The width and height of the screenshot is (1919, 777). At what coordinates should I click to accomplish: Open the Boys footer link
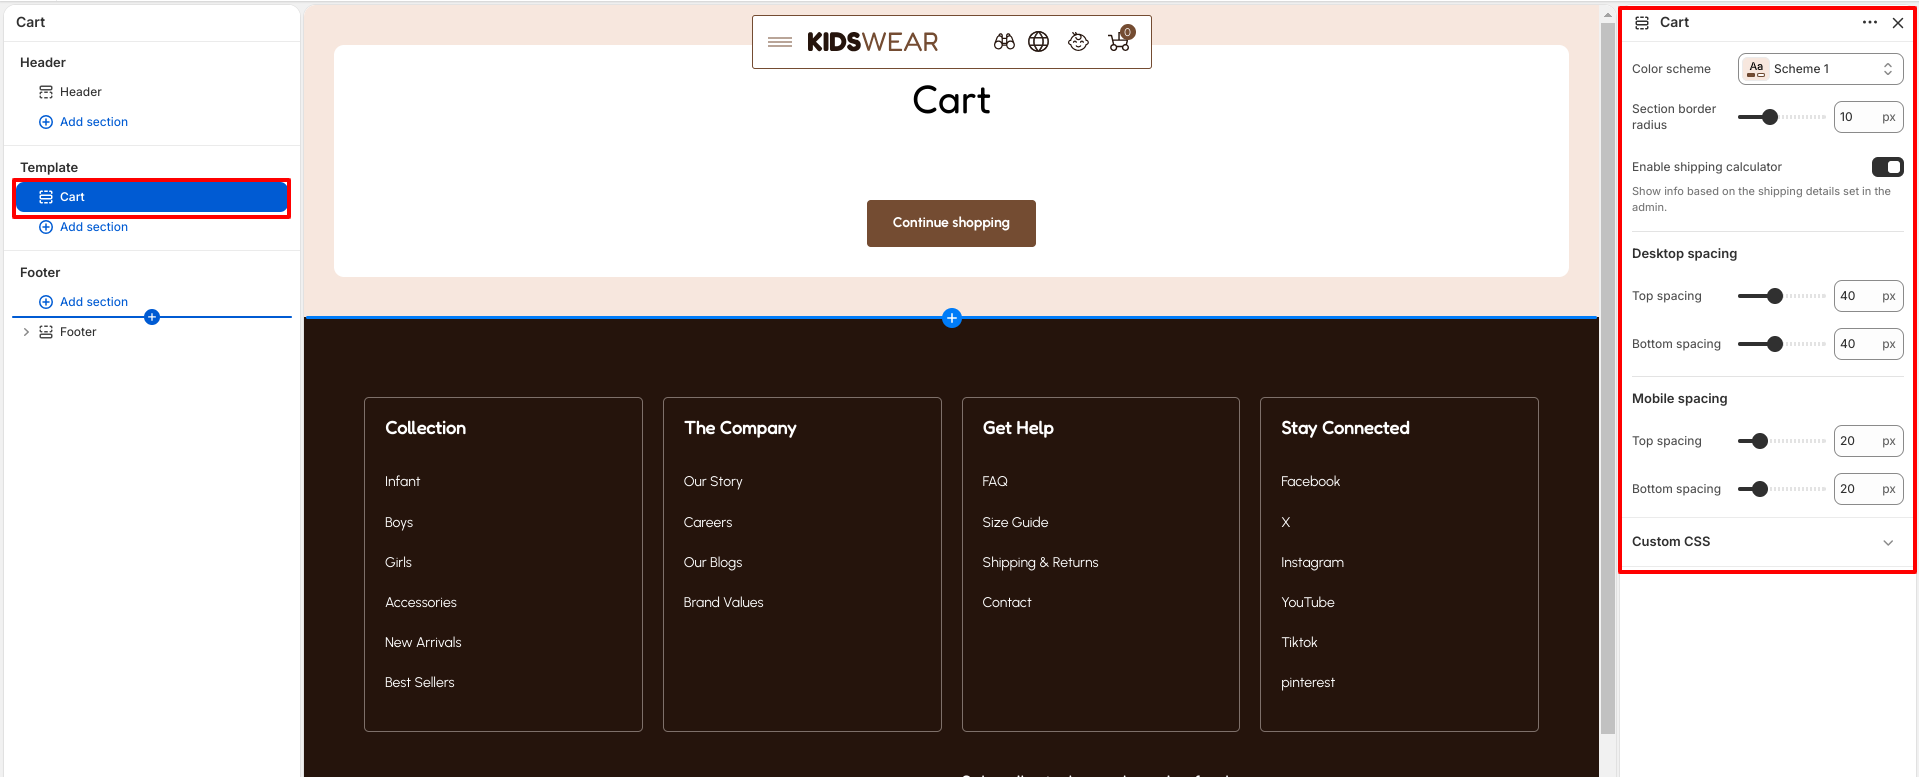coord(399,522)
